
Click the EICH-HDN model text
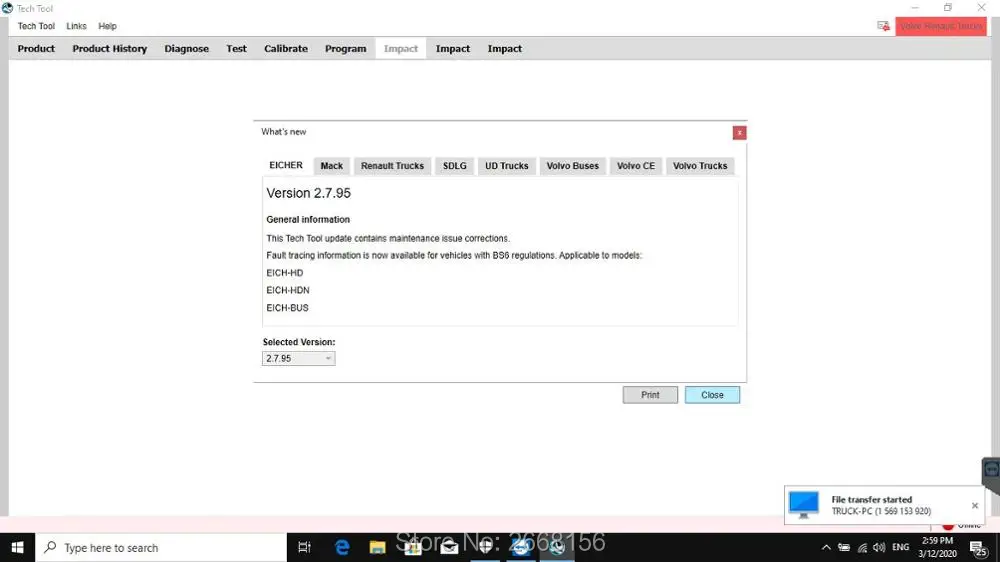click(288, 290)
